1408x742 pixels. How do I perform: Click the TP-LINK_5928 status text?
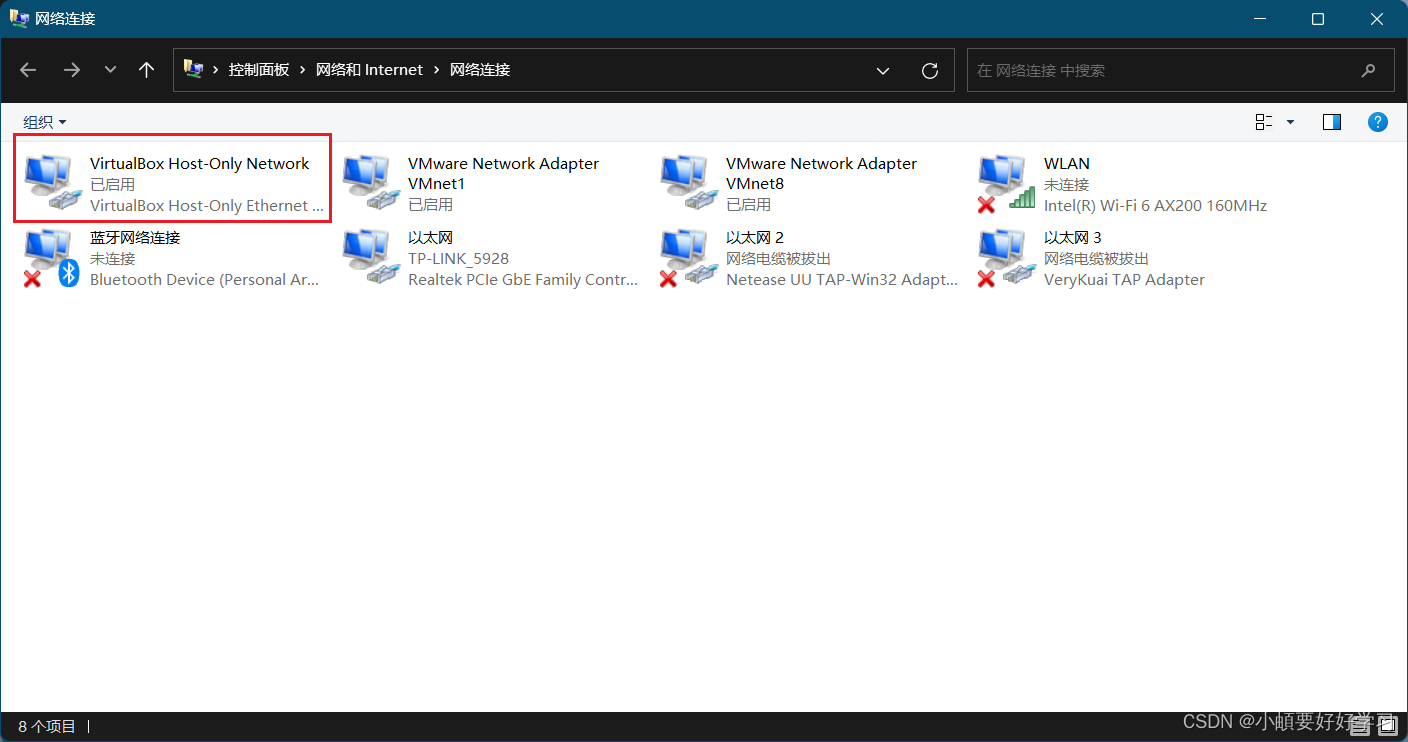(x=458, y=259)
